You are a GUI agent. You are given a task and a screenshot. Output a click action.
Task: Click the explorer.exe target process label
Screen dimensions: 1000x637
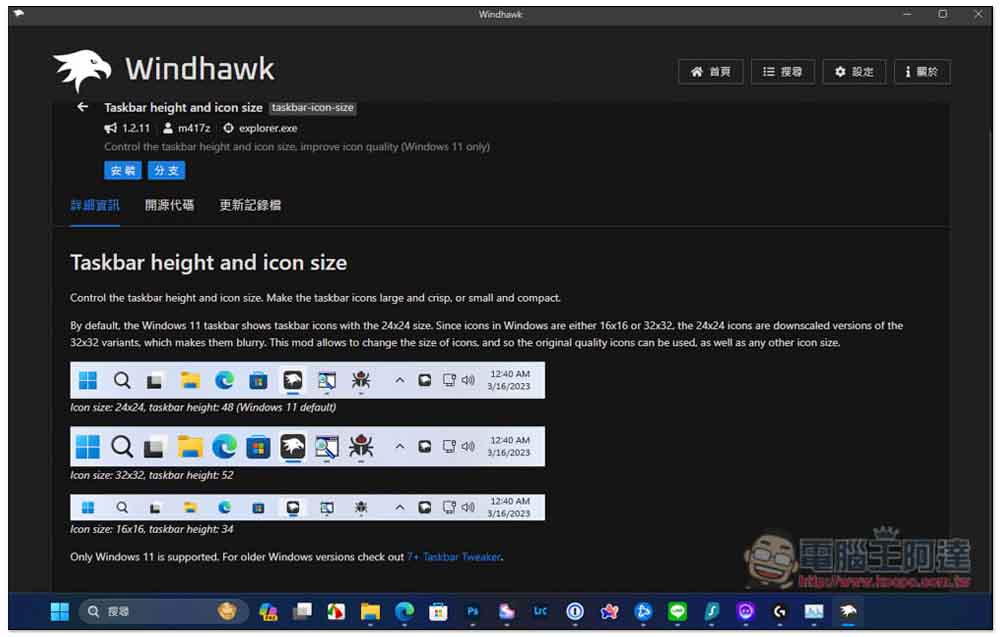pyautogui.click(x=268, y=128)
